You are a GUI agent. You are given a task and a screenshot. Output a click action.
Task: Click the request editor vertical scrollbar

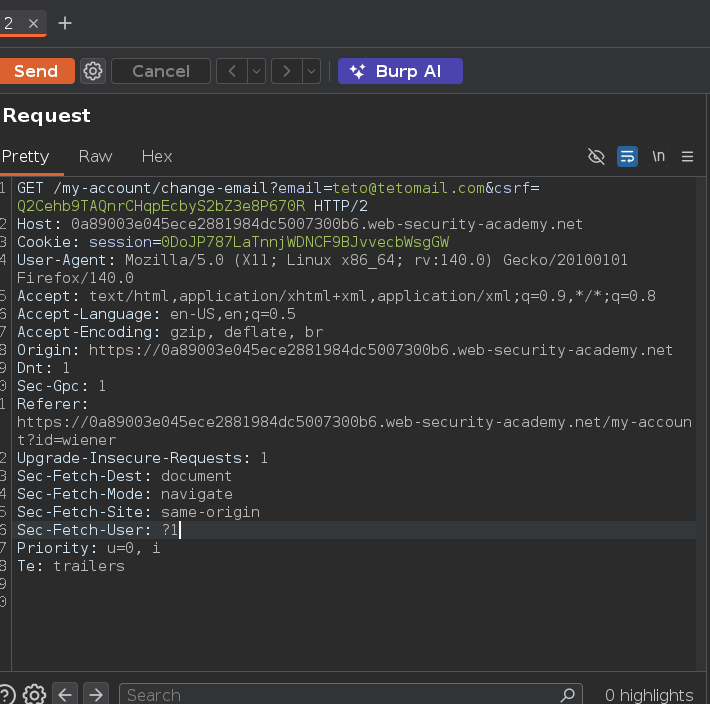701,423
